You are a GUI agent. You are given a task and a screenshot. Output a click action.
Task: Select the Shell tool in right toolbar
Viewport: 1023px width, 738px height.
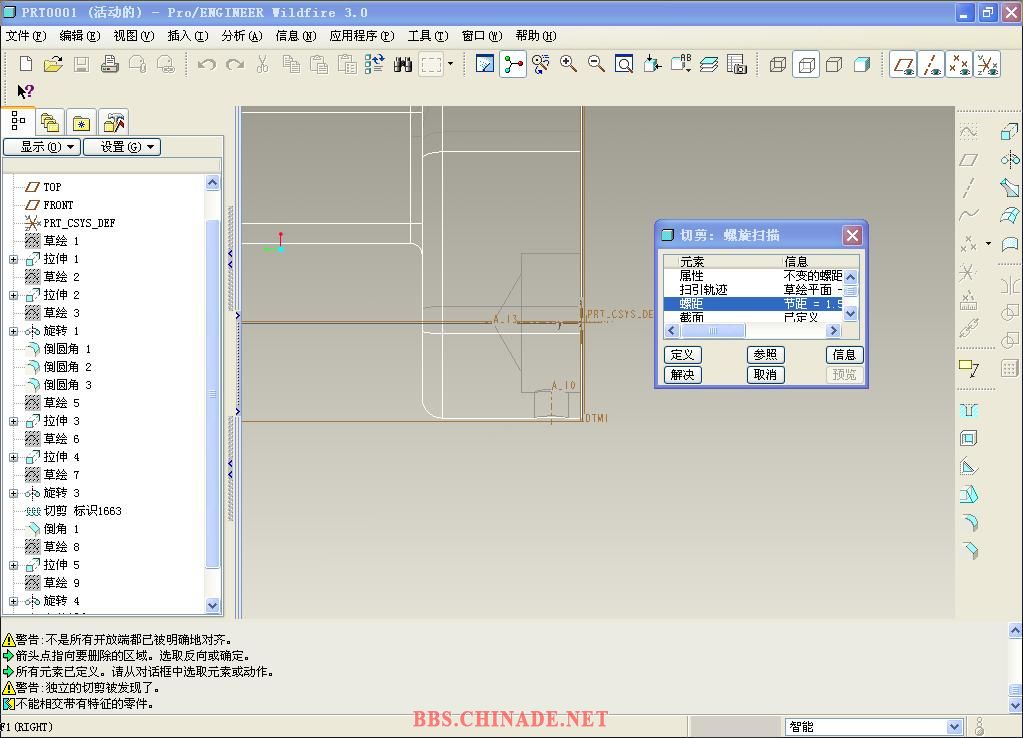pos(970,438)
